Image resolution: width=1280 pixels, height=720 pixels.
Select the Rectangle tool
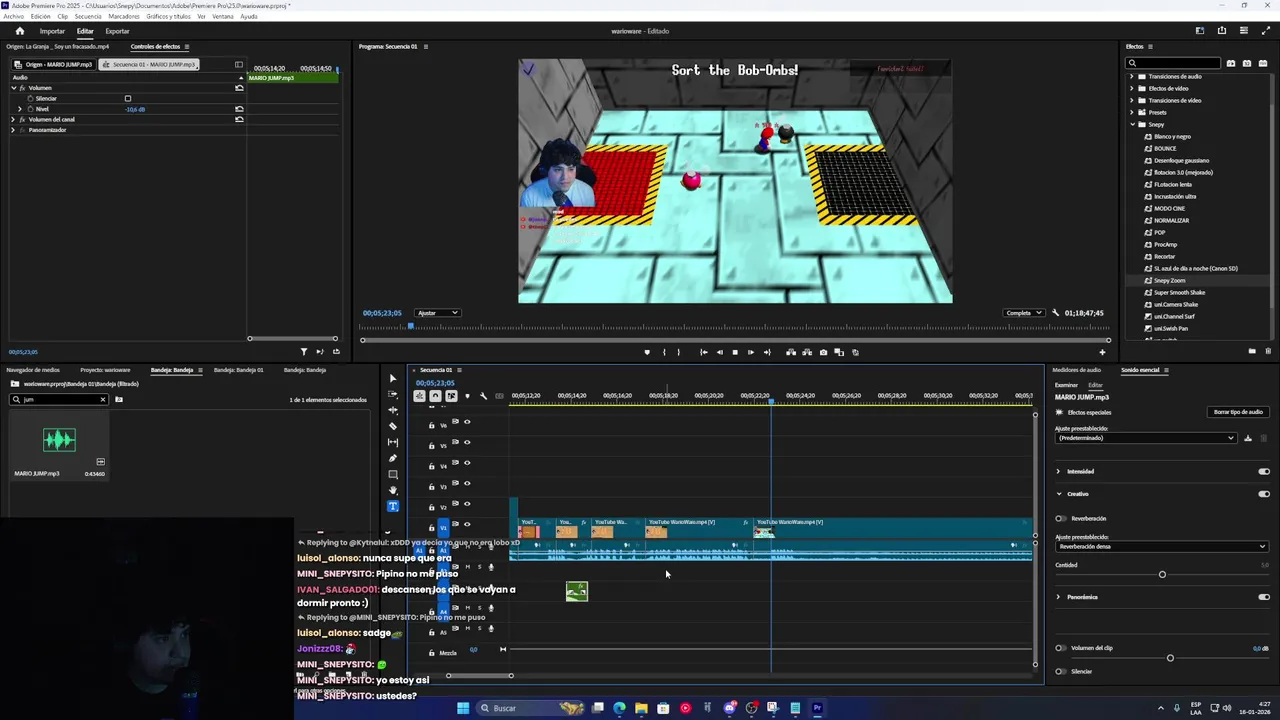click(x=392, y=474)
